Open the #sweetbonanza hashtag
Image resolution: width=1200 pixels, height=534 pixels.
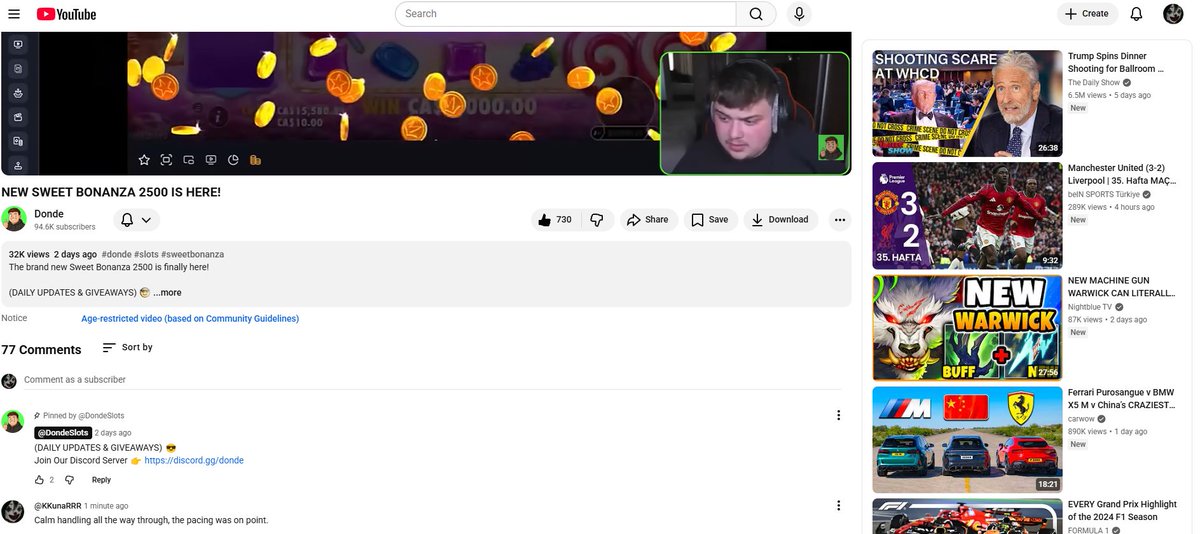click(192, 255)
